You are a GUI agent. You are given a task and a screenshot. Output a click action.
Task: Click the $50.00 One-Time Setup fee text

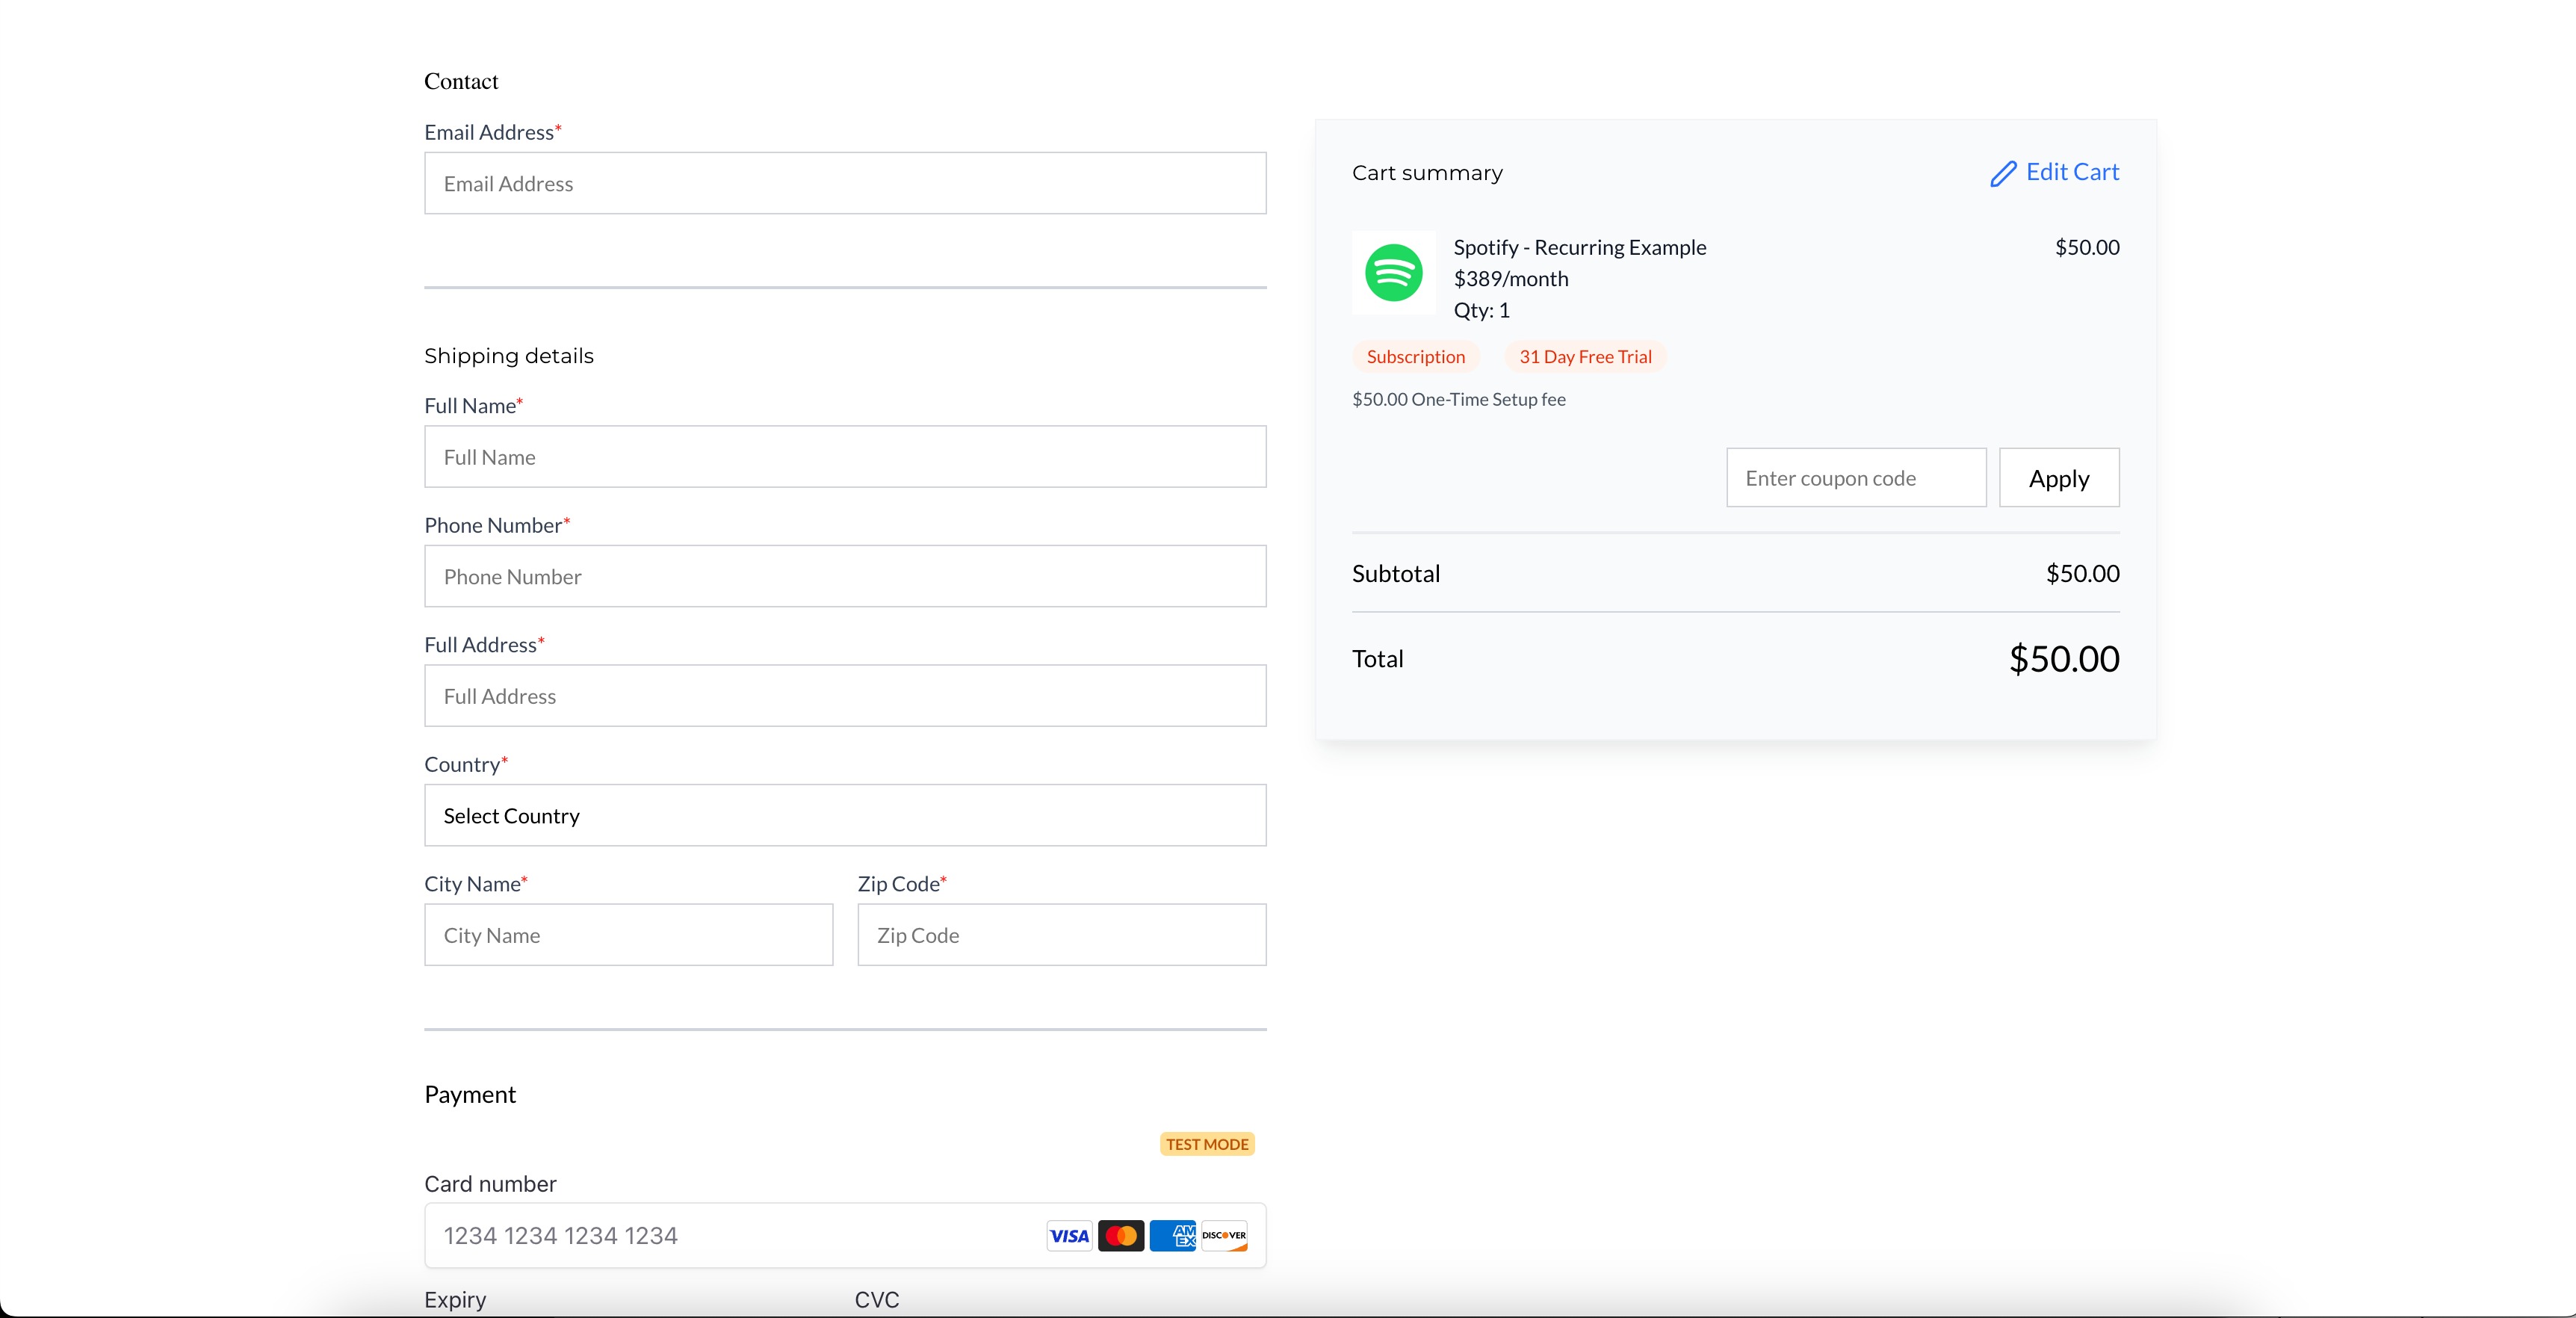[x=1458, y=399]
